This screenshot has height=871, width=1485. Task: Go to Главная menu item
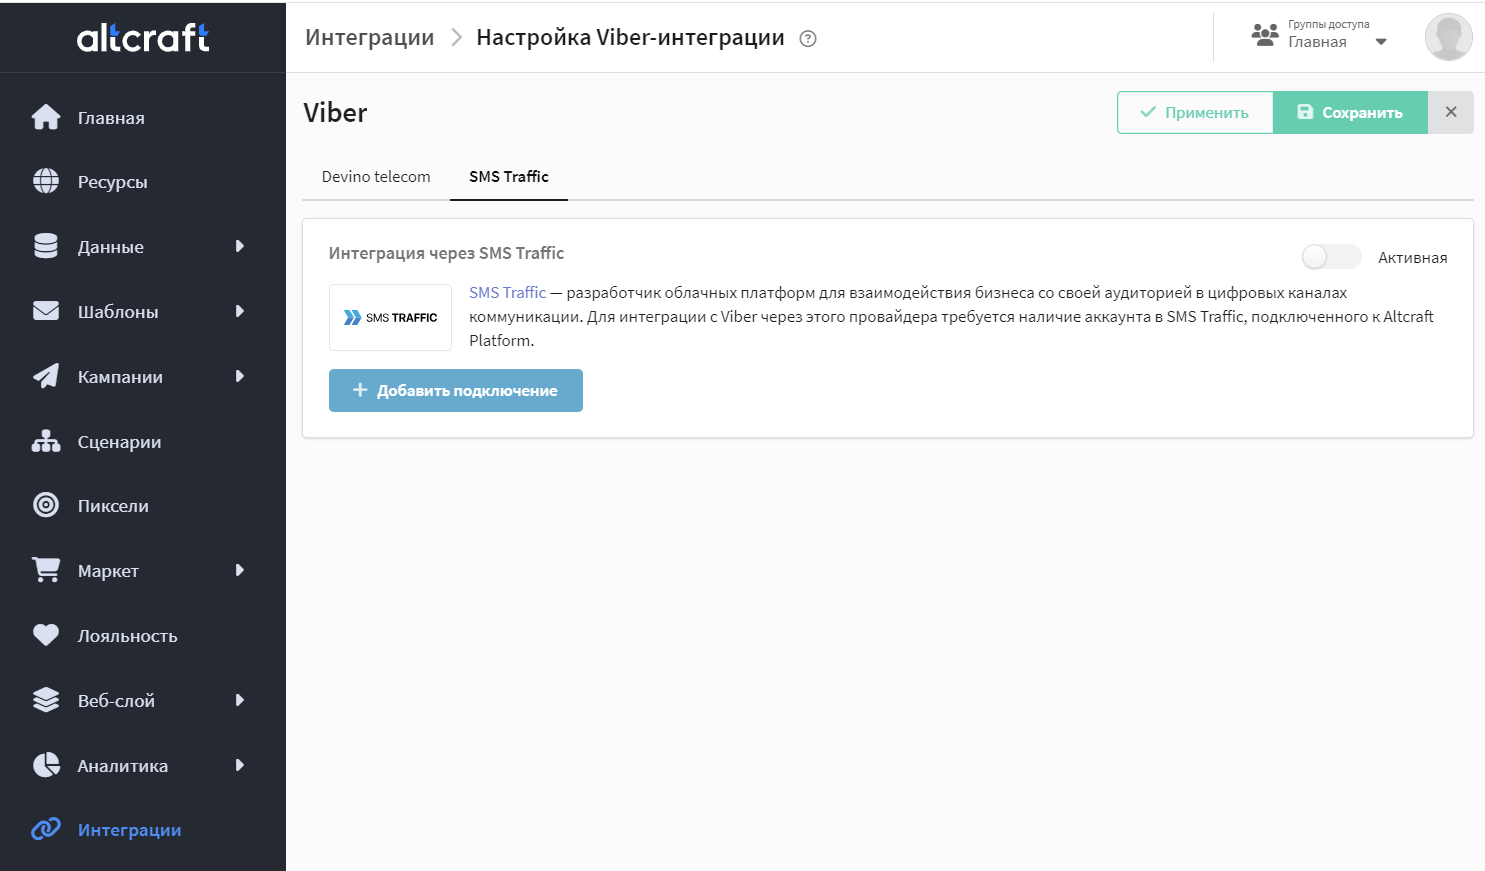(x=111, y=118)
